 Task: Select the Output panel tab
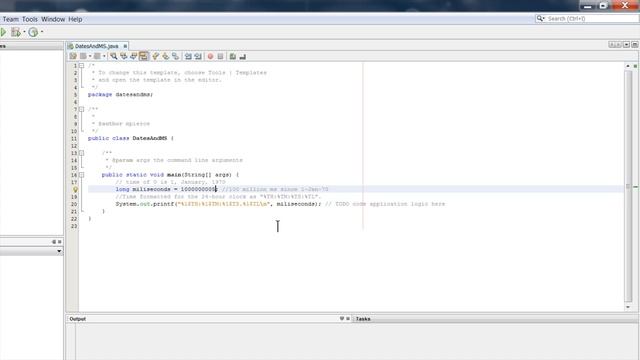point(78,319)
